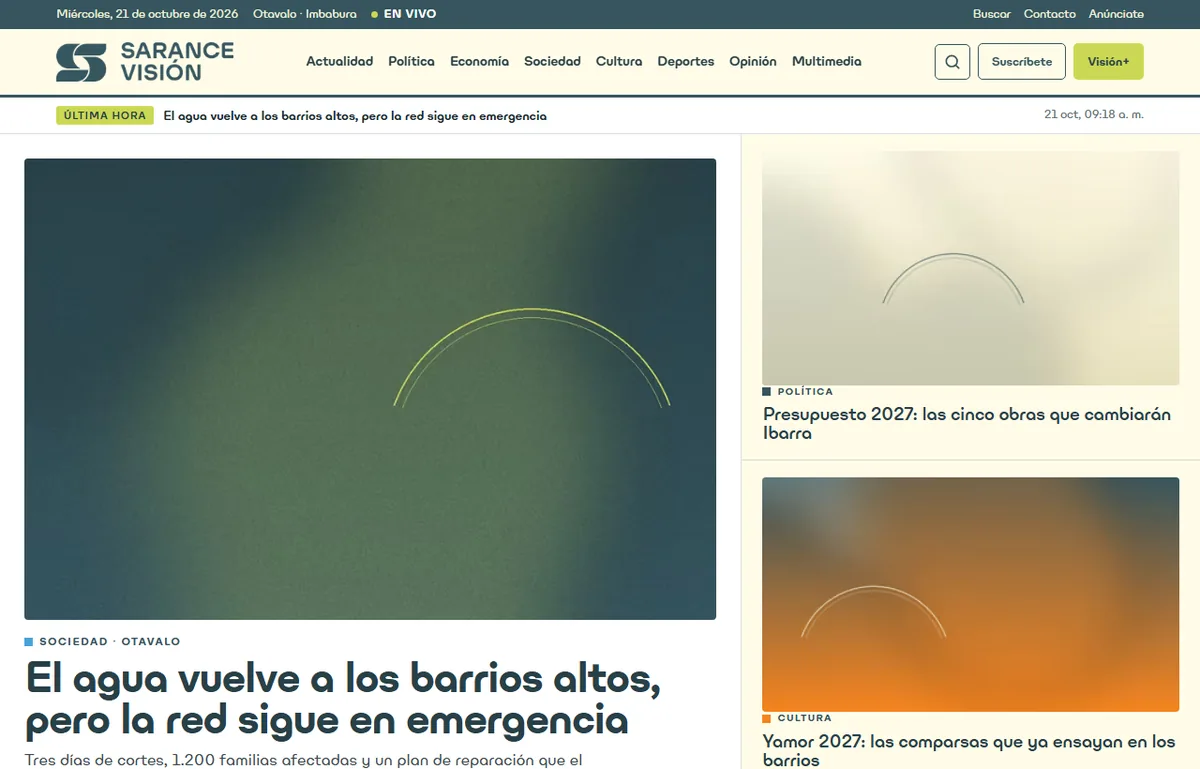Open the Multimedia section
The width and height of the screenshot is (1200, 769).
click(827, 62)
